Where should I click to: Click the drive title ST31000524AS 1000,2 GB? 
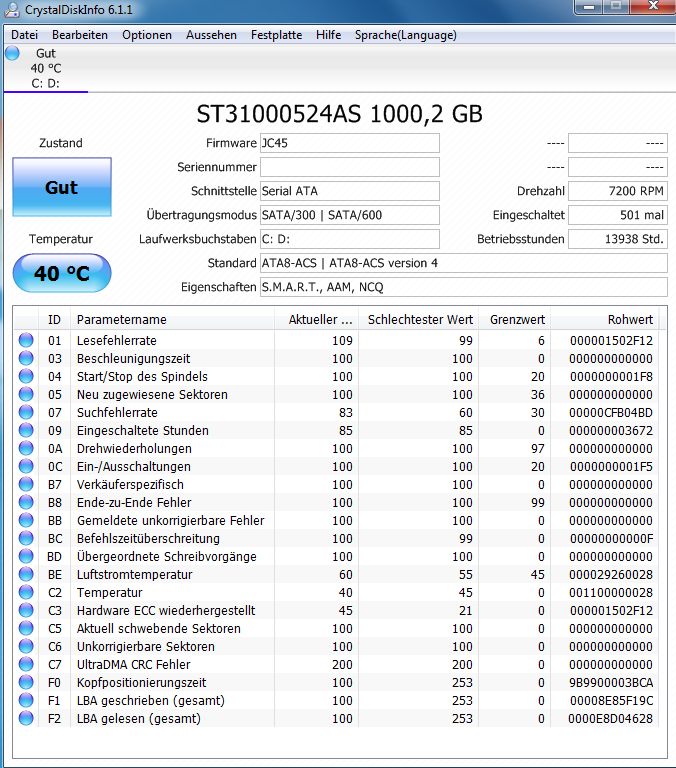coord(339,114)
